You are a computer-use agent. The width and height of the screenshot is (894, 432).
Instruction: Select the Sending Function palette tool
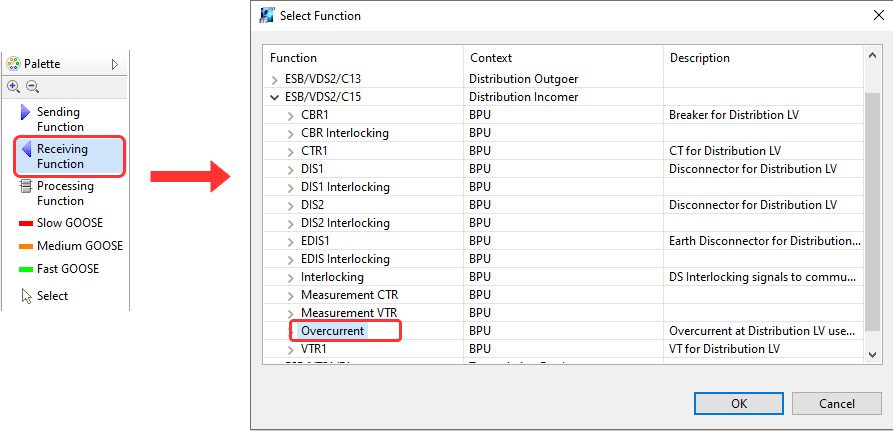(58, 119)
